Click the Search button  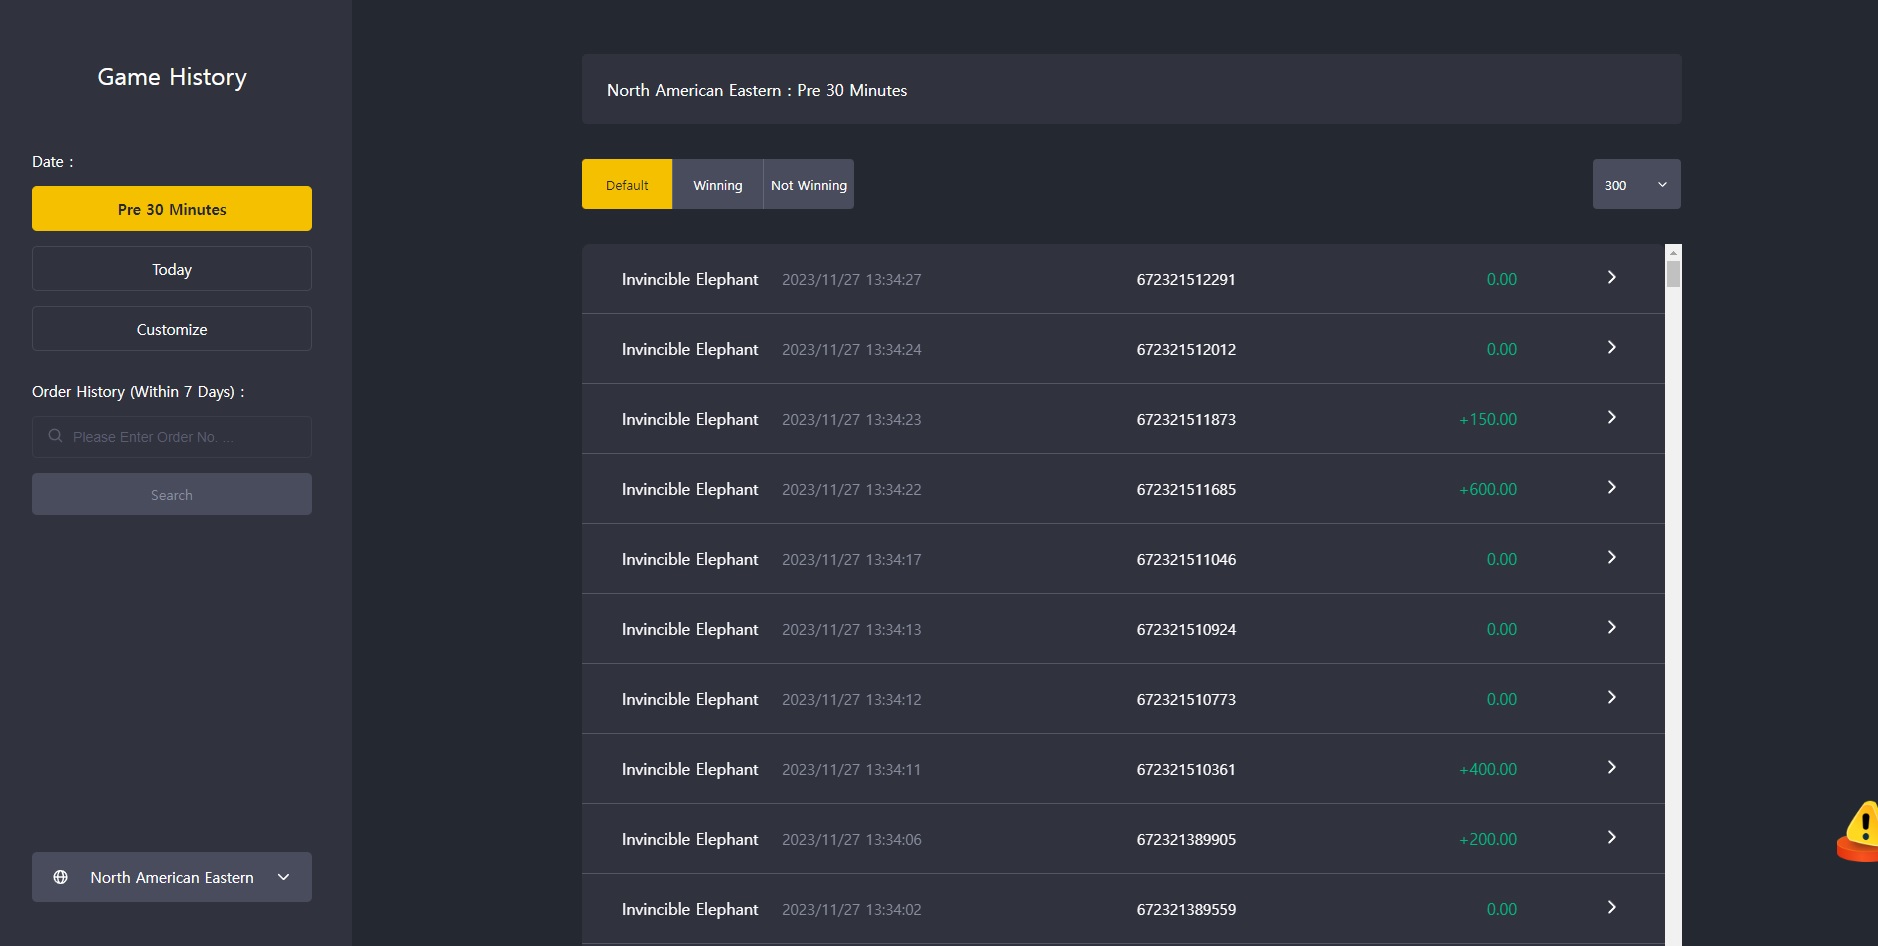[172, 494]
